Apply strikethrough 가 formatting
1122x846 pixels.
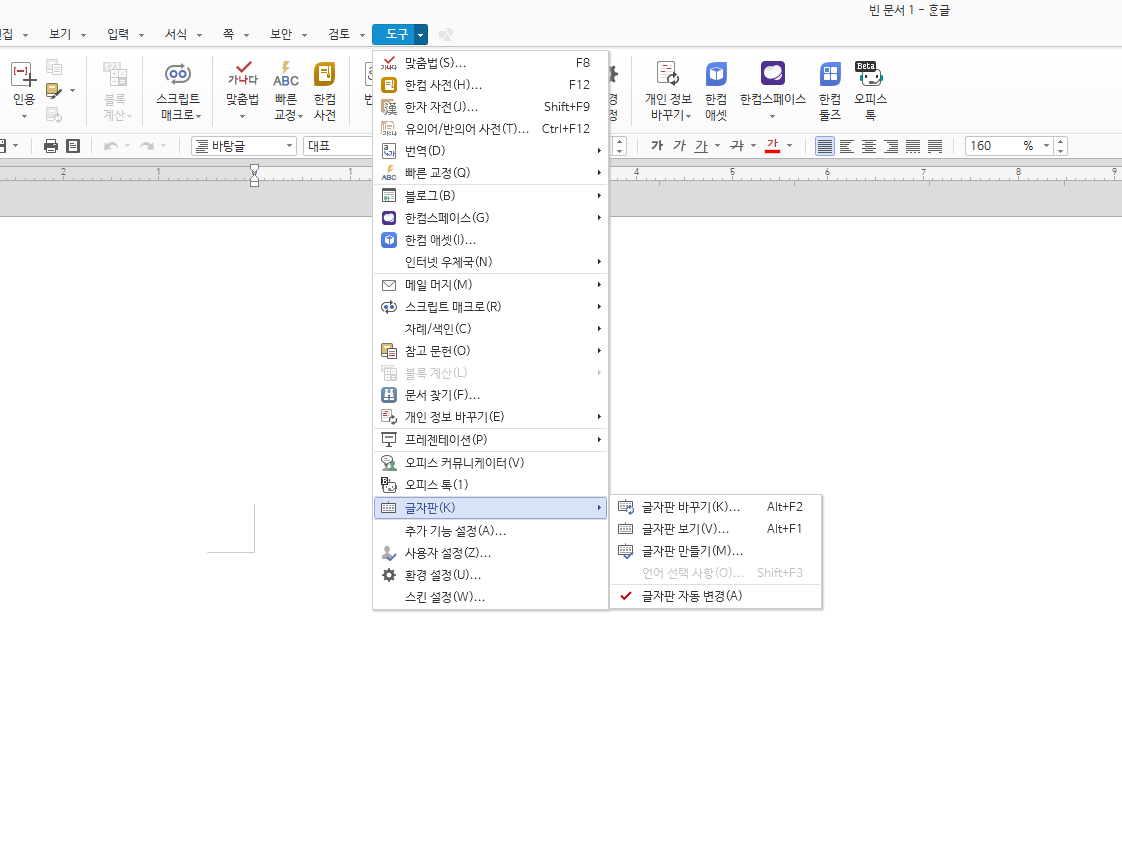click(737, 146)
